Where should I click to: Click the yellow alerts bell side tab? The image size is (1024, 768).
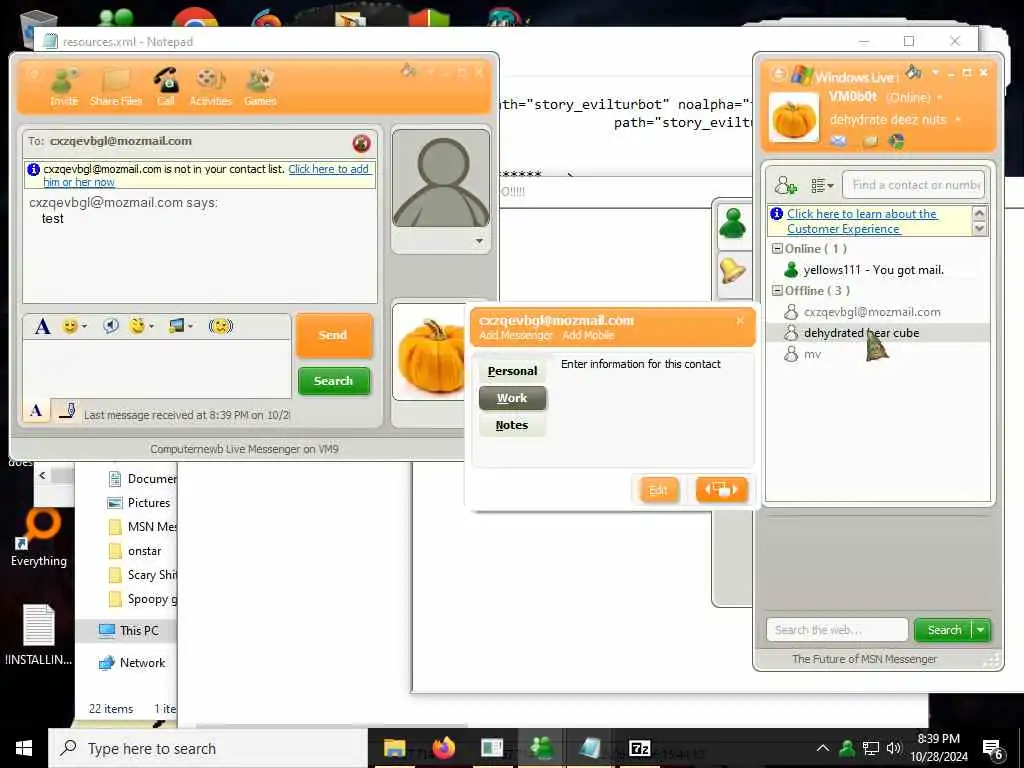coord(733,270)
